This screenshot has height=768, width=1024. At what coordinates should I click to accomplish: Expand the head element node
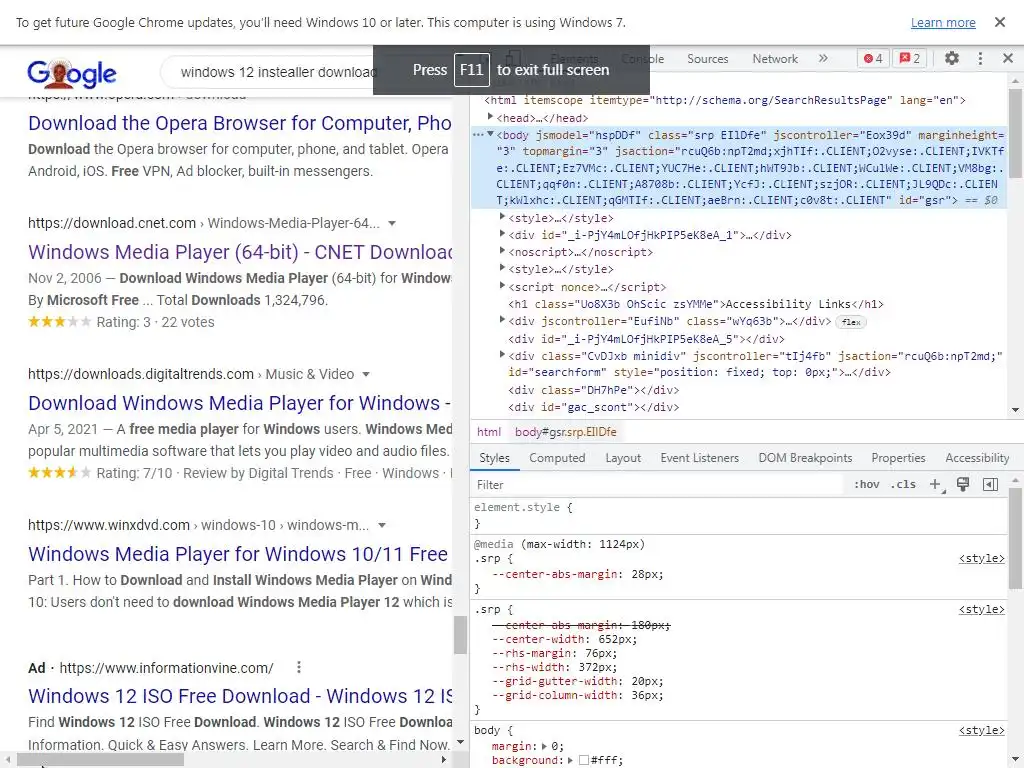pos(490,117)
